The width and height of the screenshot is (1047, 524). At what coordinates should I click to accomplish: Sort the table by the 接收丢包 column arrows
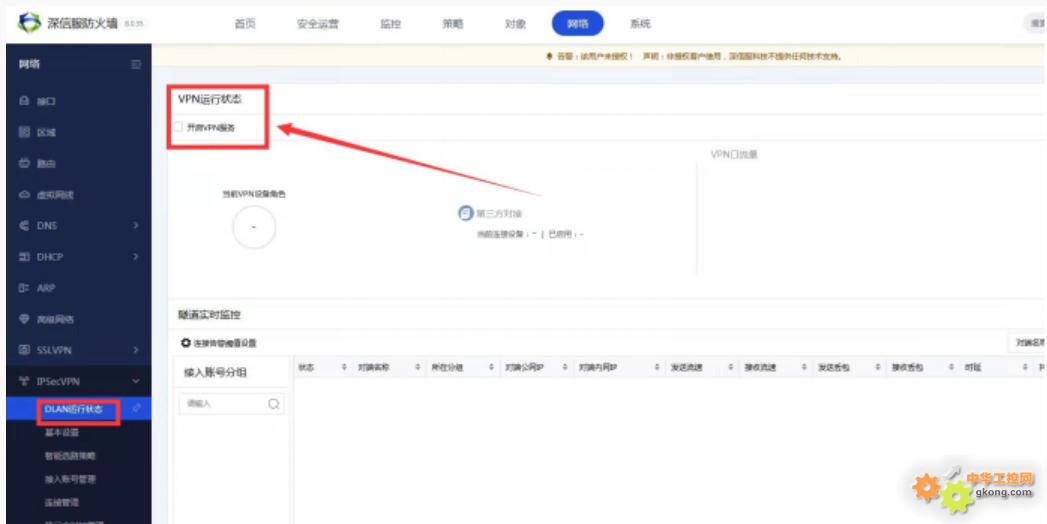click(951, 368)
